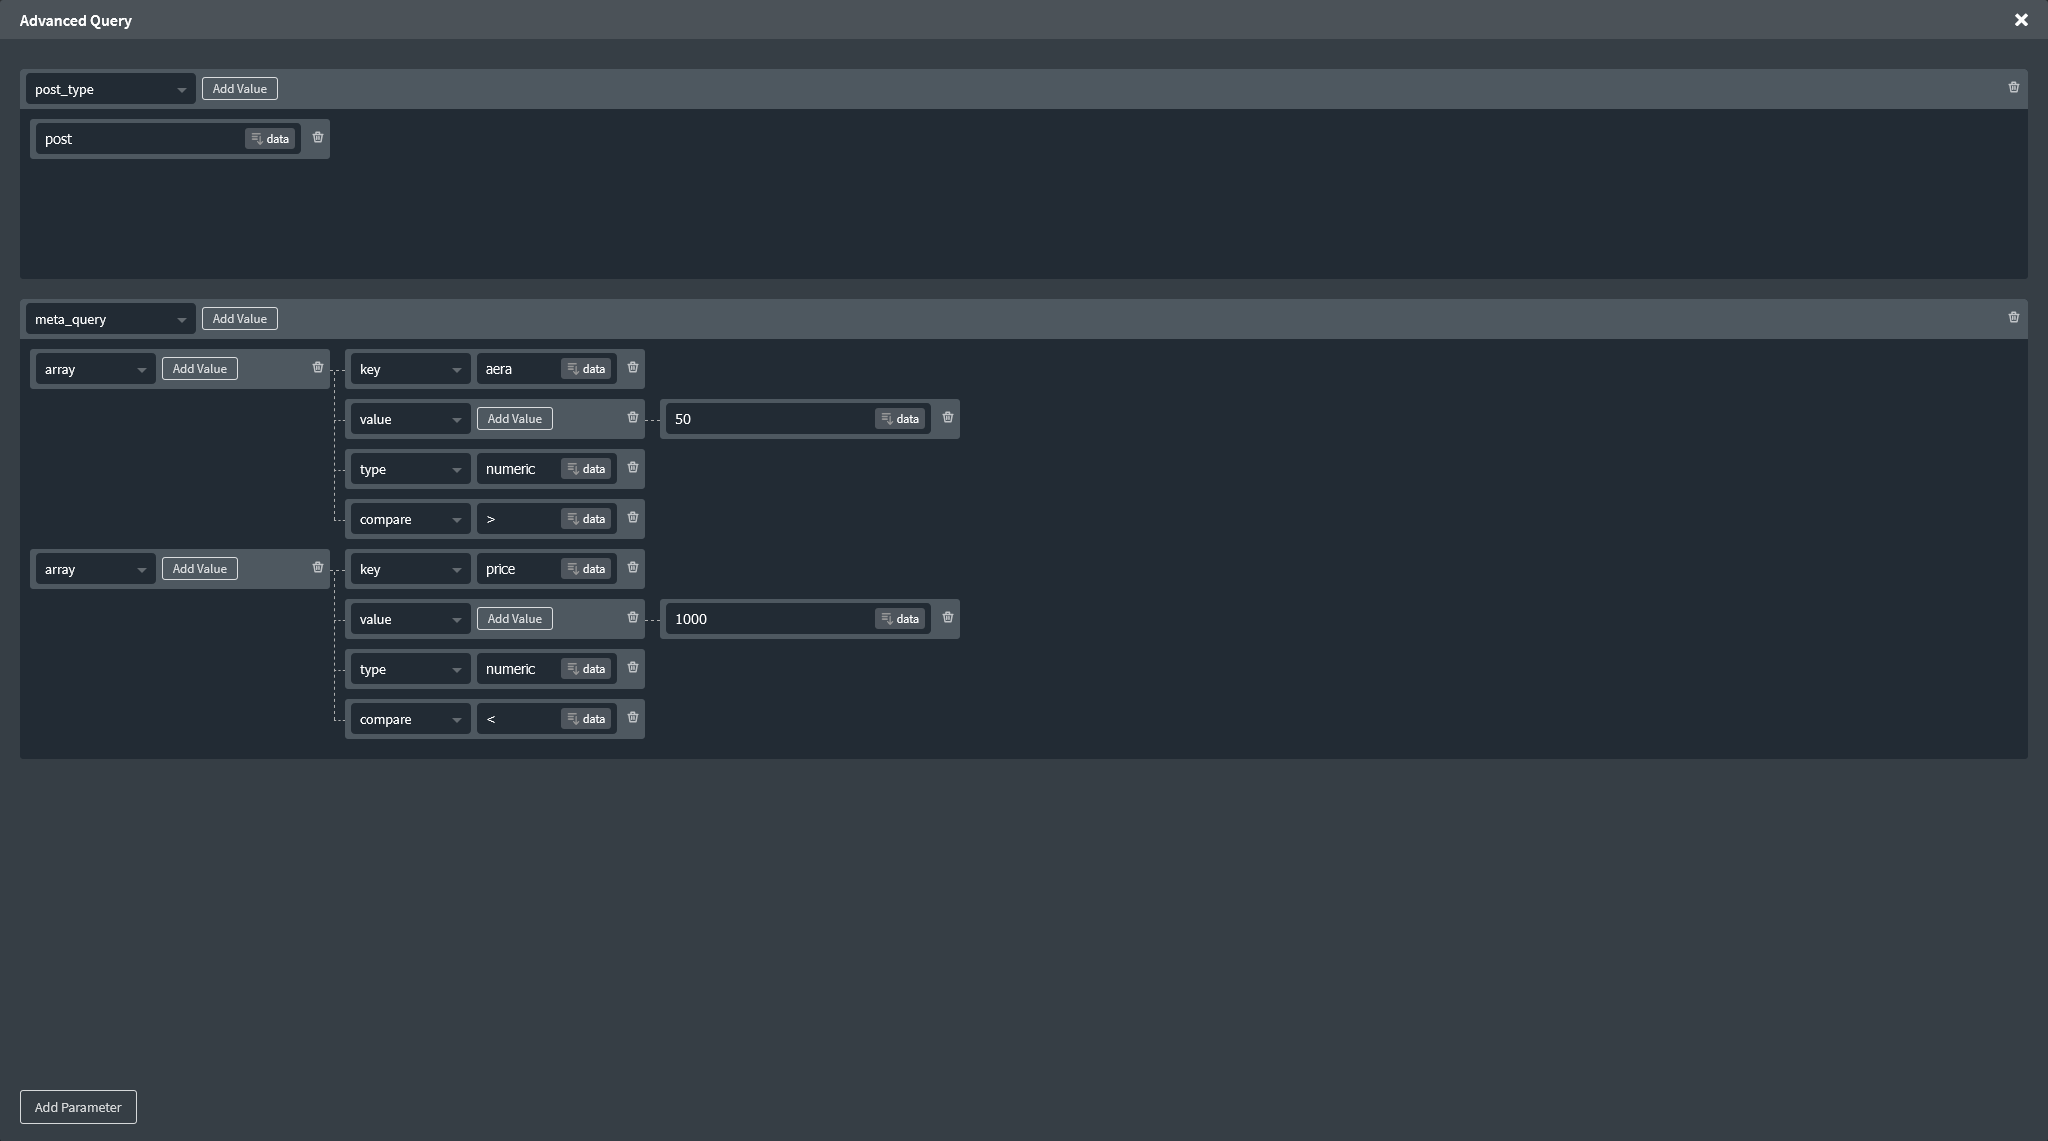Image resolution: width=2048 pixels, height=1141 pixels.
Task: Toggle data mode for the "aera" key
Action: click(x=585, y=368)
